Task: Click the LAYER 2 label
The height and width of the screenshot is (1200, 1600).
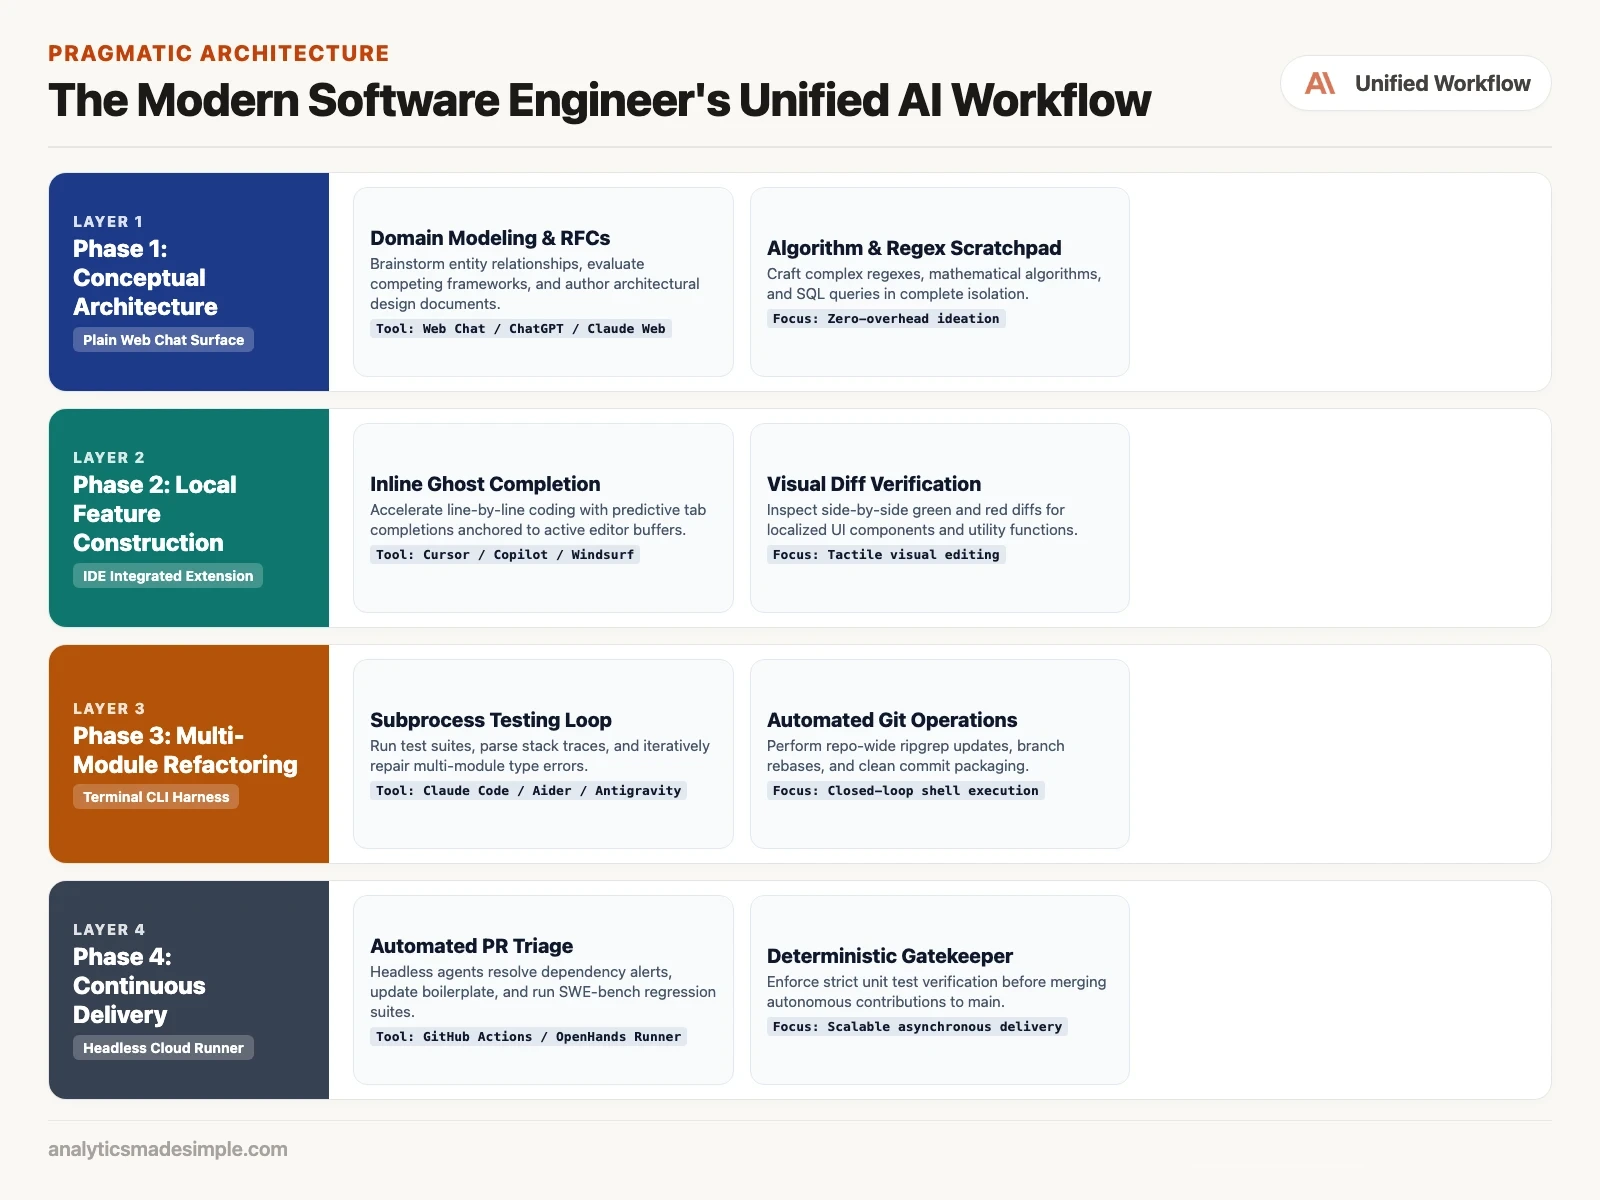Action: click(x=109, y=458)
